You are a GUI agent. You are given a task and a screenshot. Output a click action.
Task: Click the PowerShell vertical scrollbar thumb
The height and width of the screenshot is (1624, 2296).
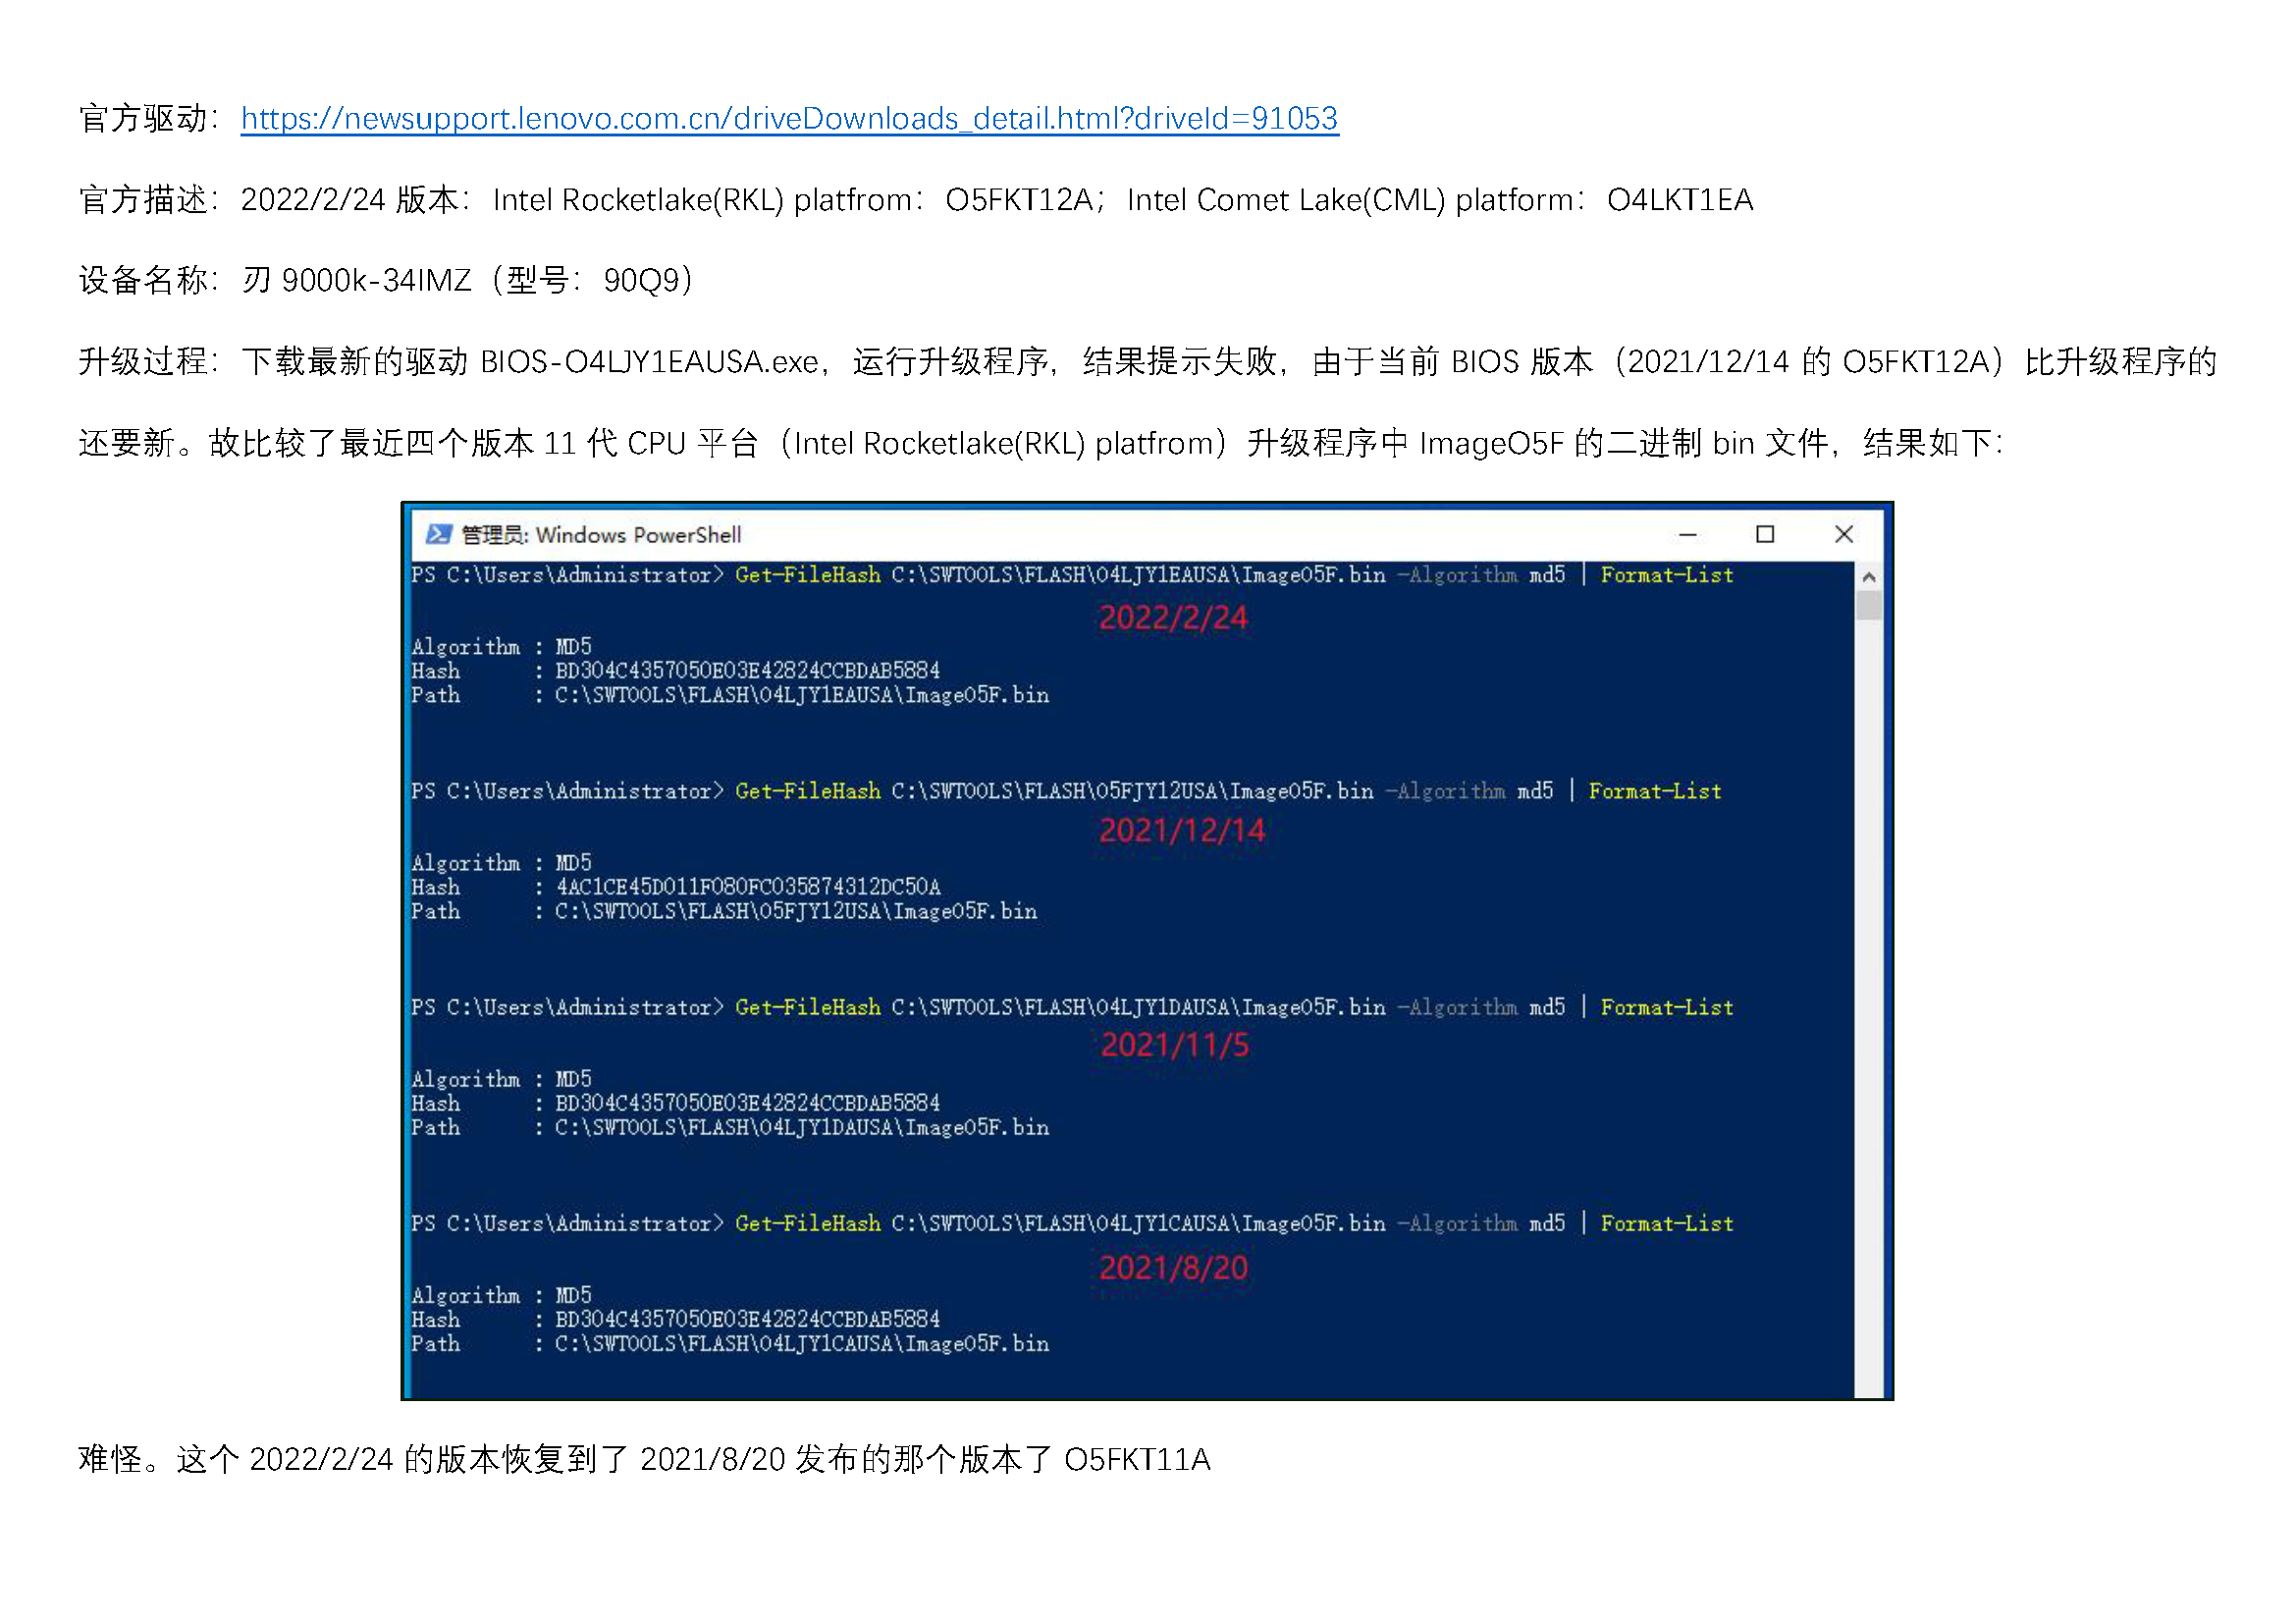pos(1868,605)
